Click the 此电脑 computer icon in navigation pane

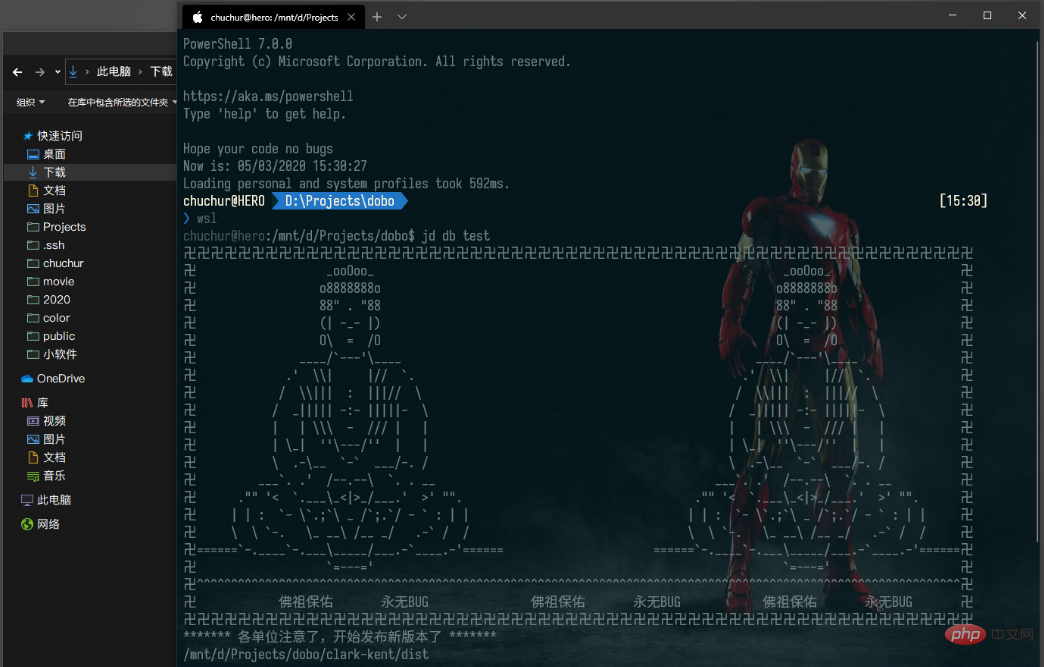tap(27, 500)
